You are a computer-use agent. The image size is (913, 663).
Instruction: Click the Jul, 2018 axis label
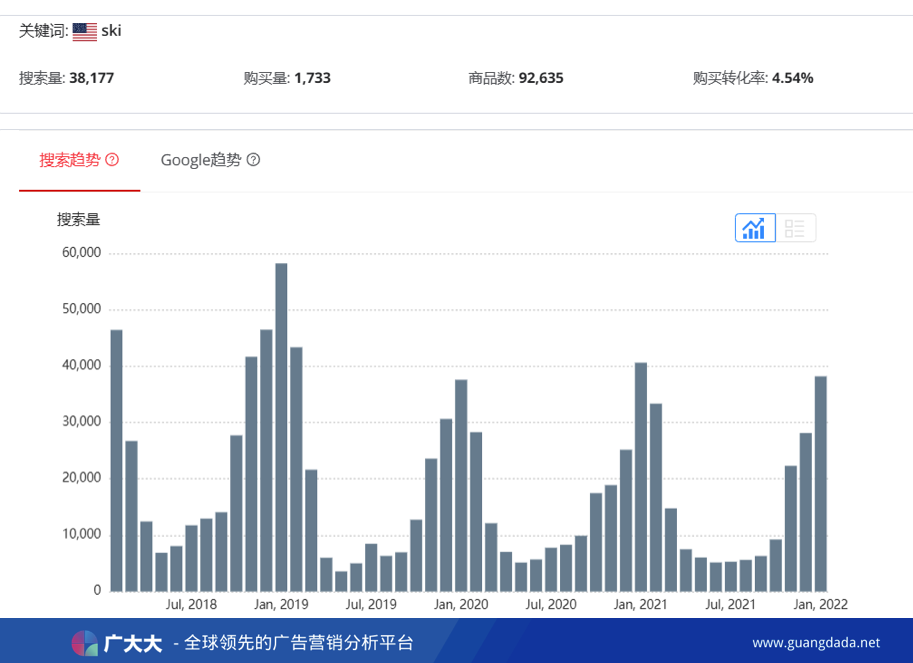pos(191,605)
